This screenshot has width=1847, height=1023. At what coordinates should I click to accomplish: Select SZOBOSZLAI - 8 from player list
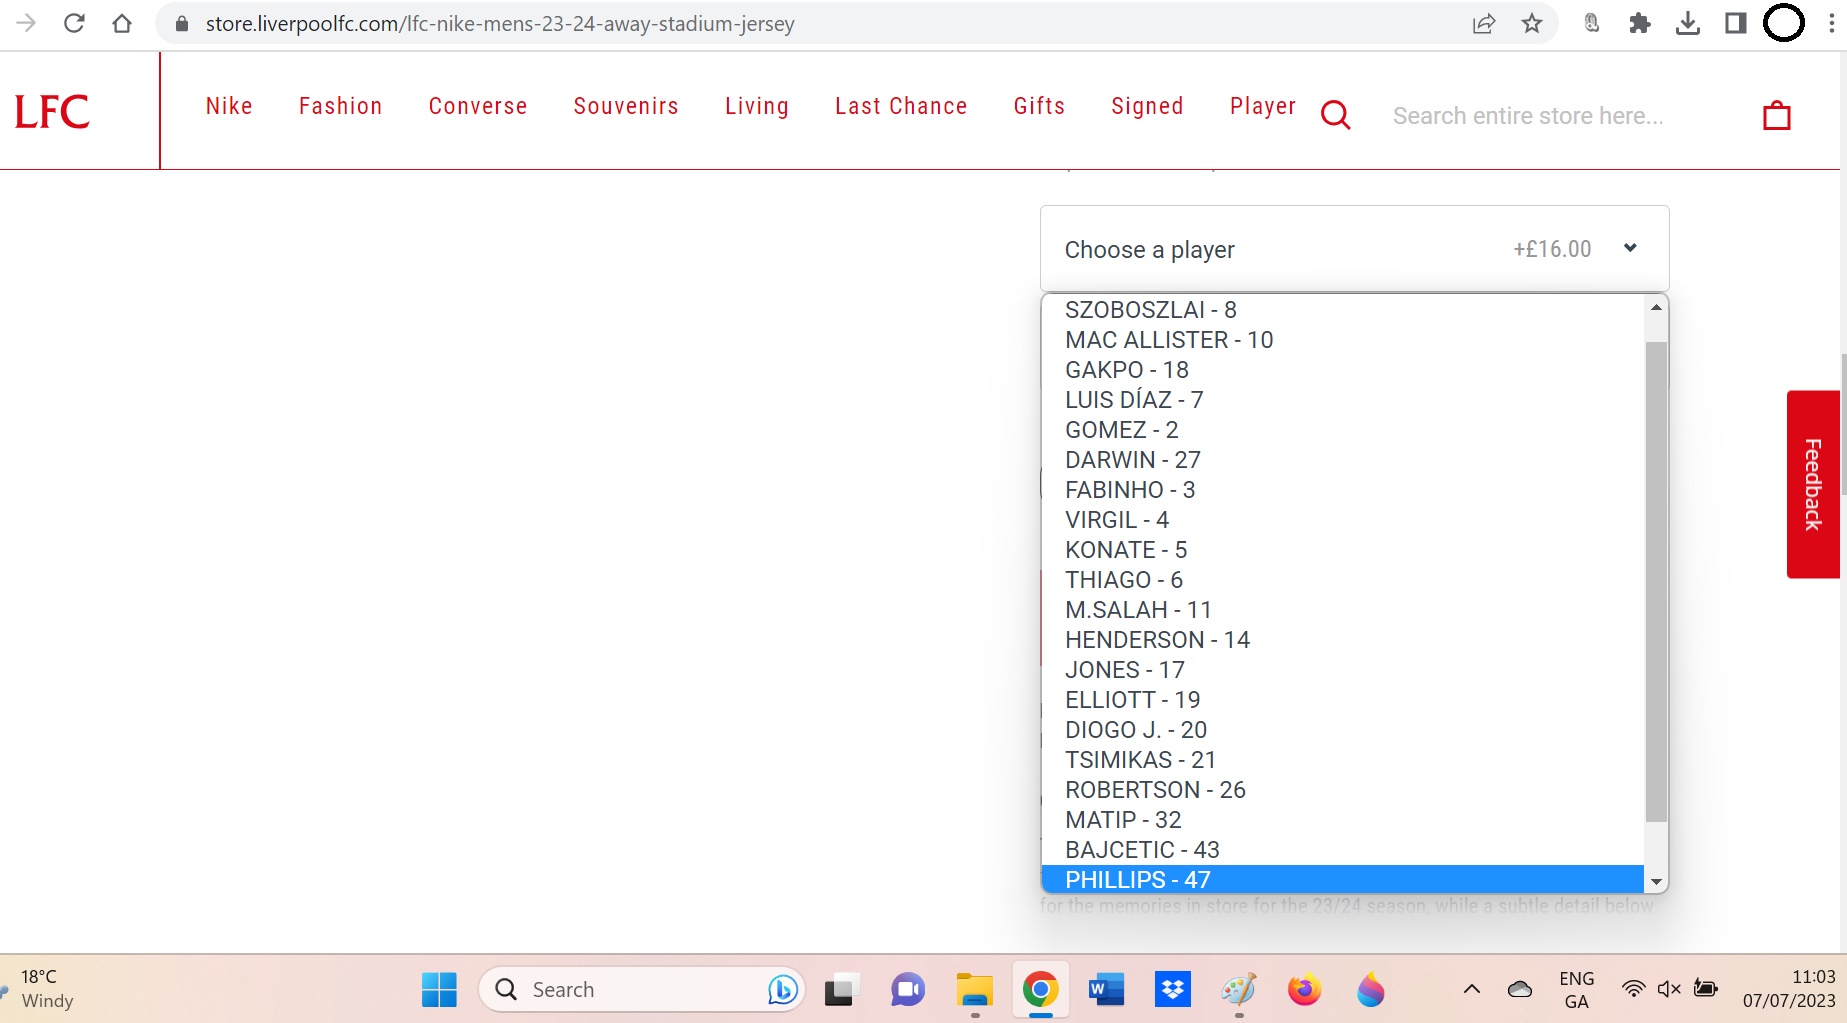(x=1343, y=310)
